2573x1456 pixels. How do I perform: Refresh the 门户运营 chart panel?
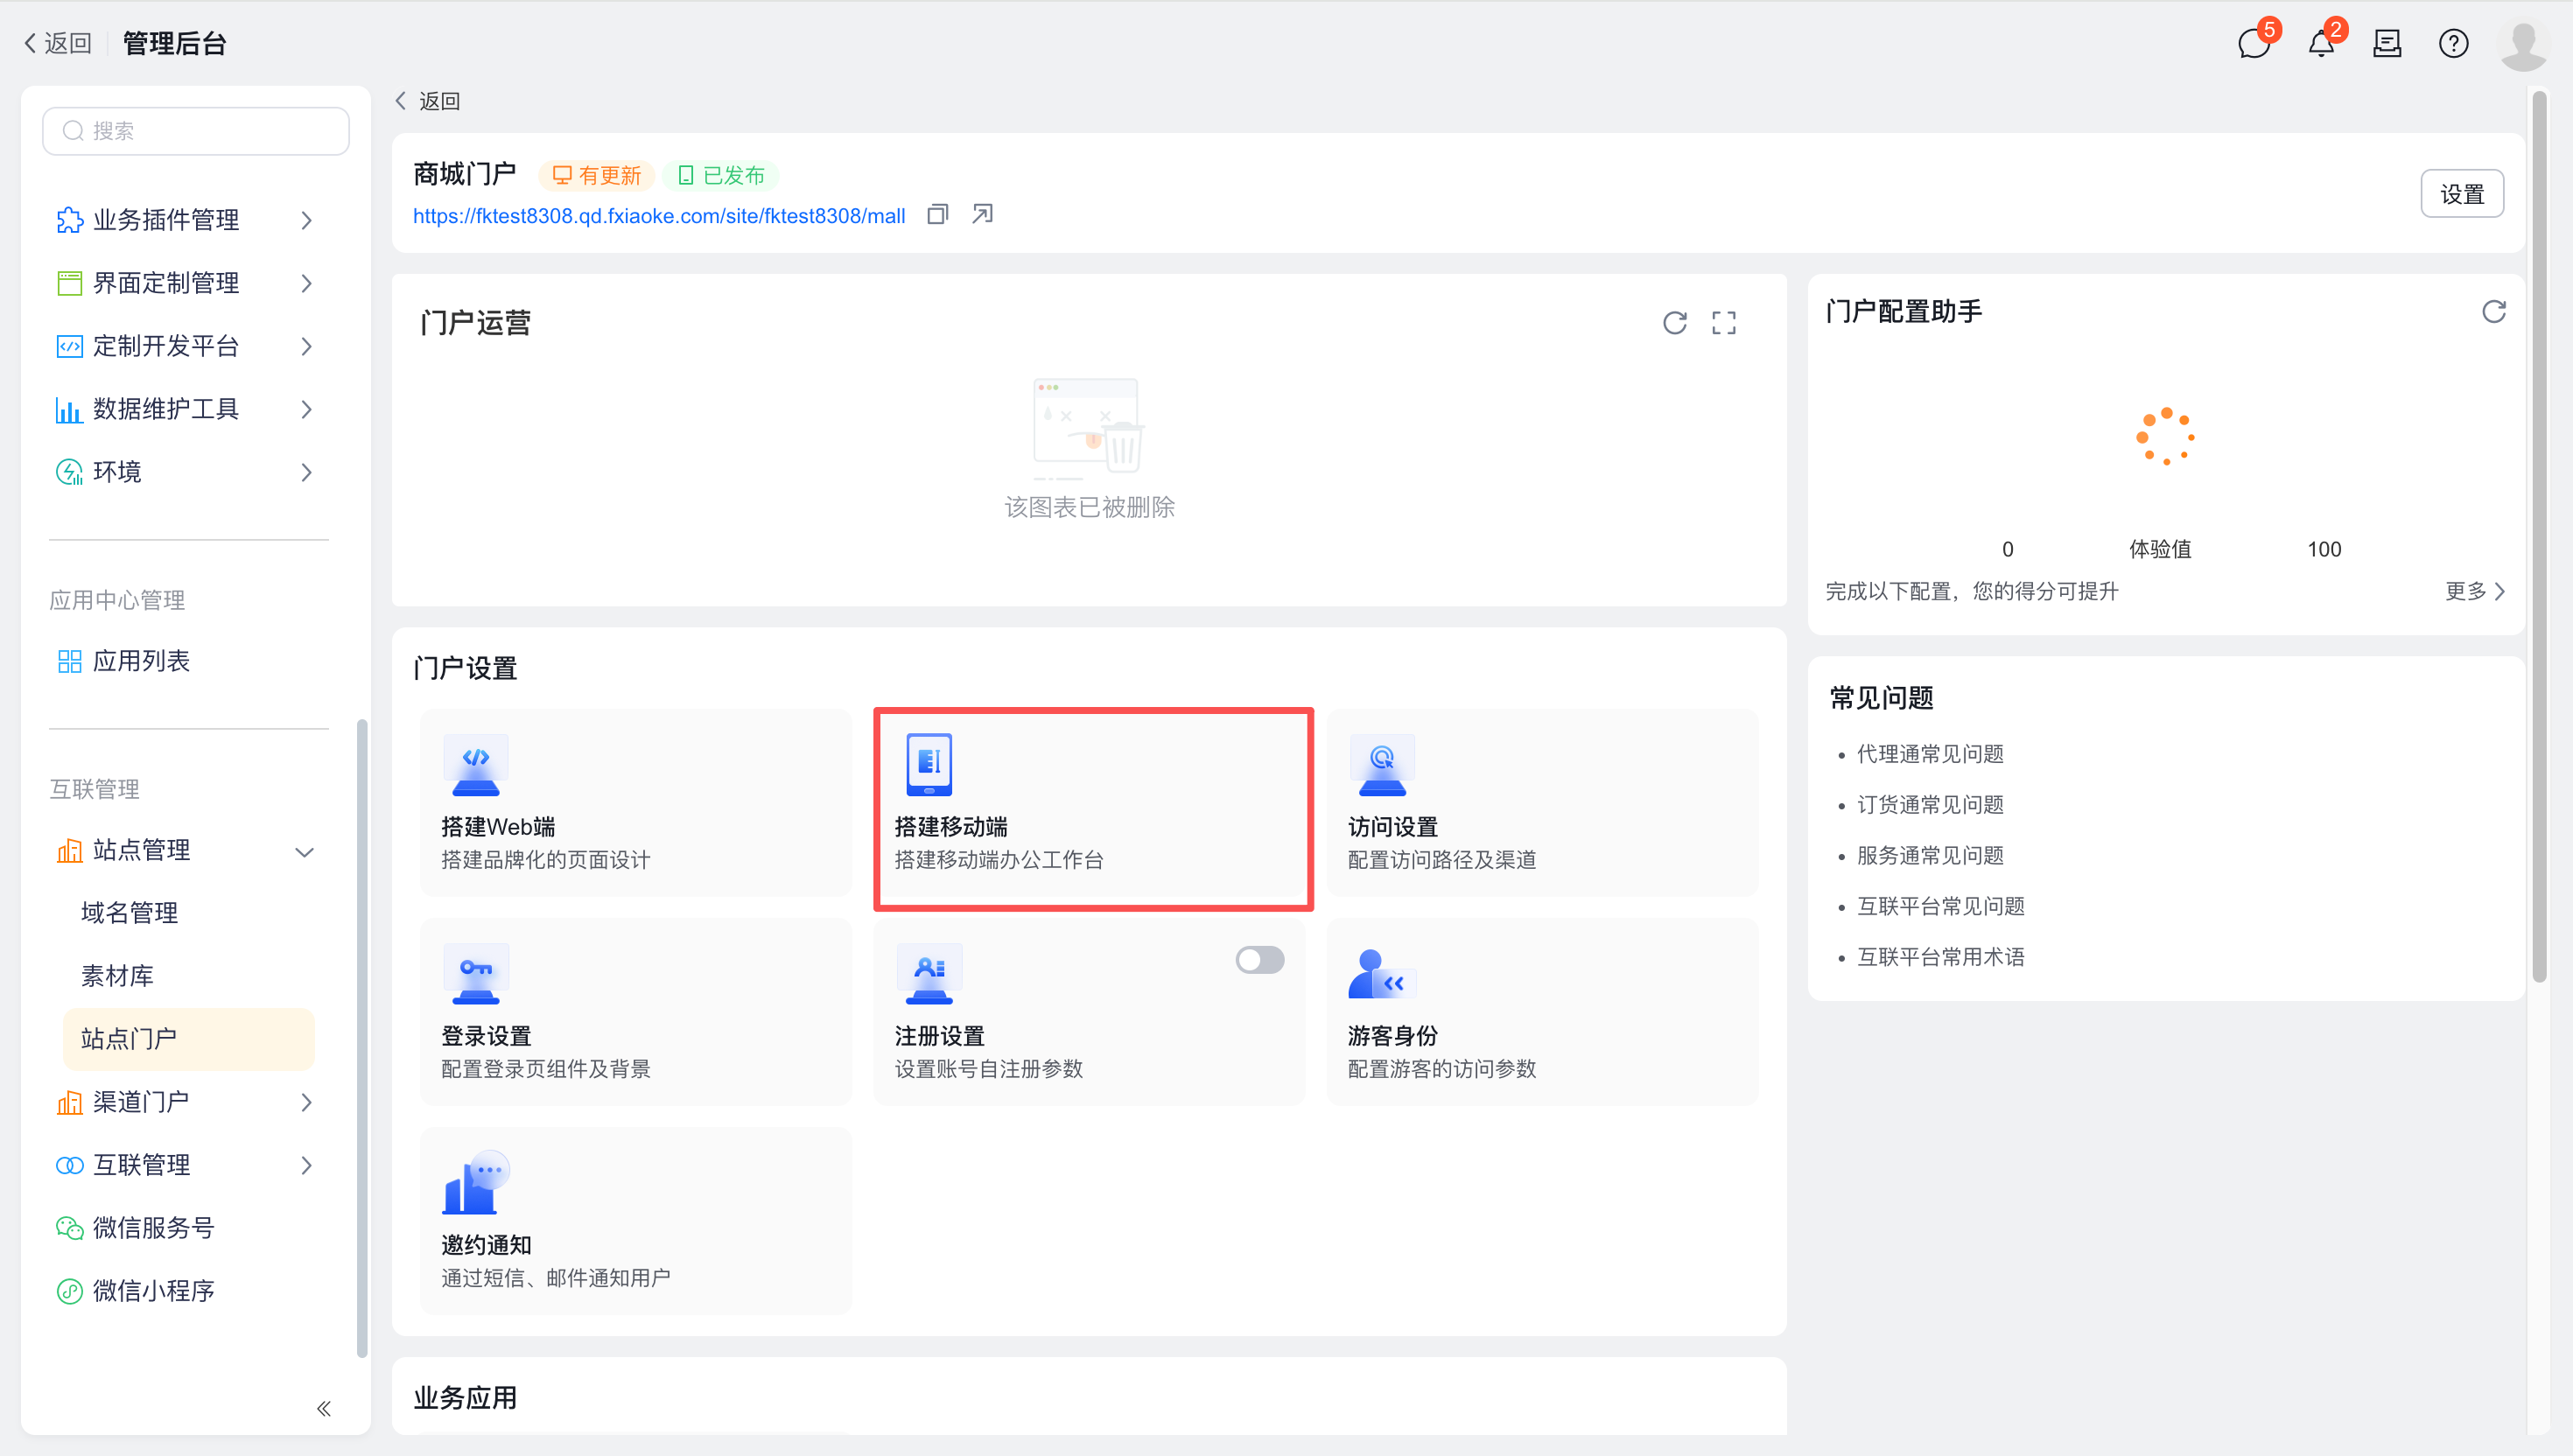click(x=1674, y=323)
